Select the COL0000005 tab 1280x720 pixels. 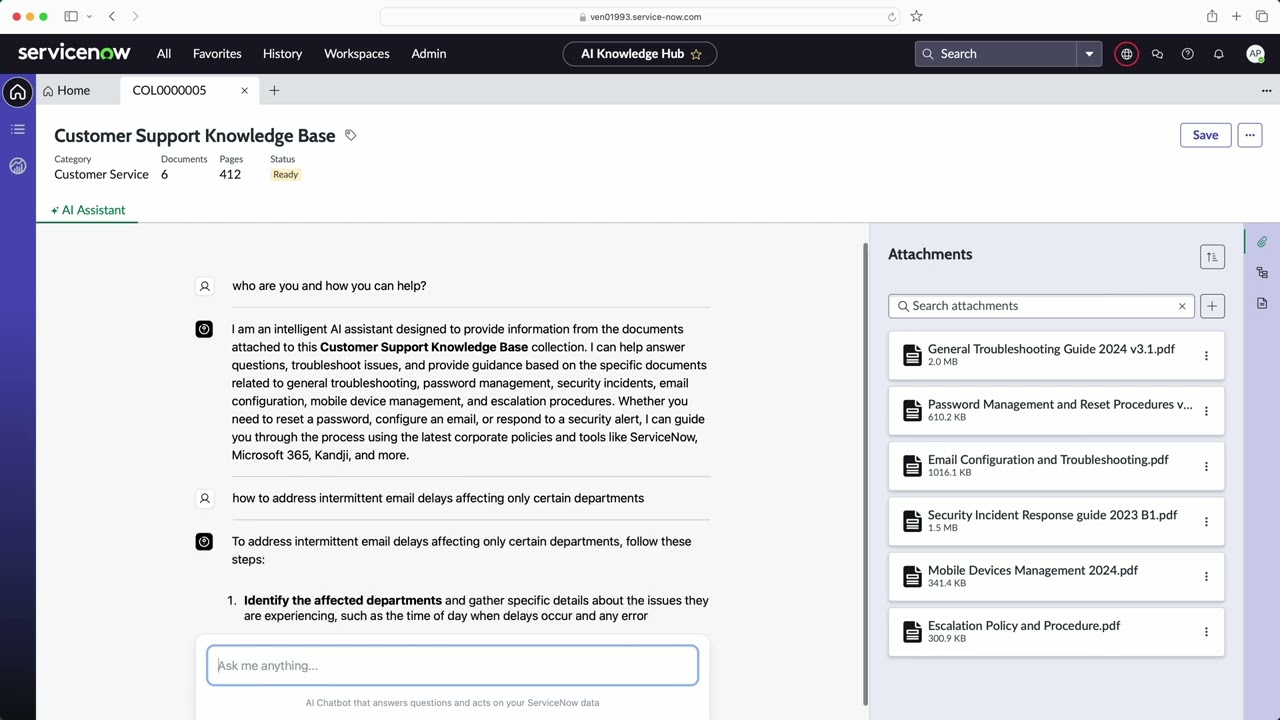pyautogui.click(x=169, y=90)
